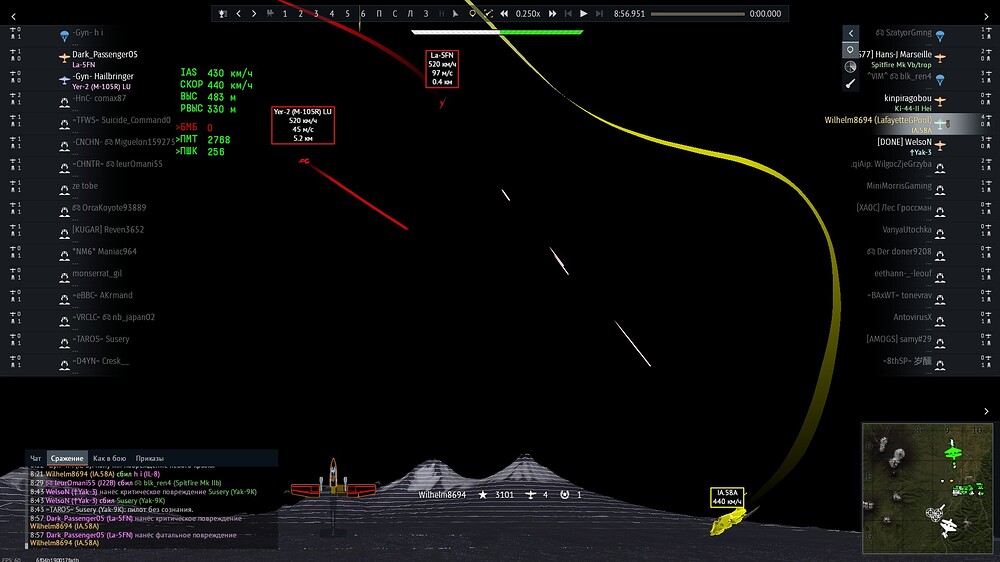
Task: Click the trophy icon in replay toolbar
Action: [222, 13]
